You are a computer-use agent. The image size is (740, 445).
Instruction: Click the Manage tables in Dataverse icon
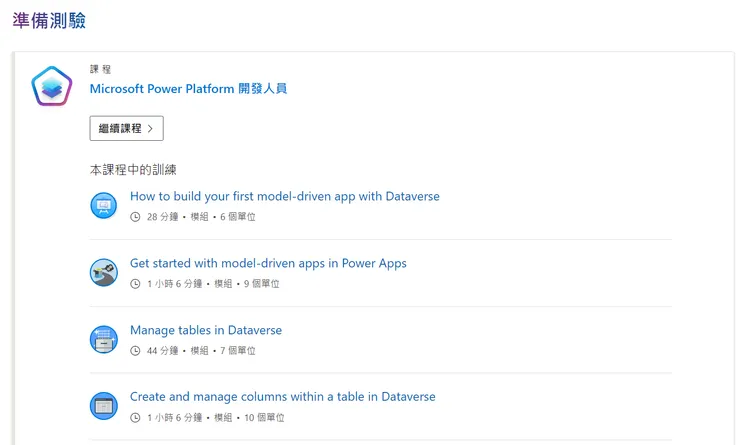[104, 340]
